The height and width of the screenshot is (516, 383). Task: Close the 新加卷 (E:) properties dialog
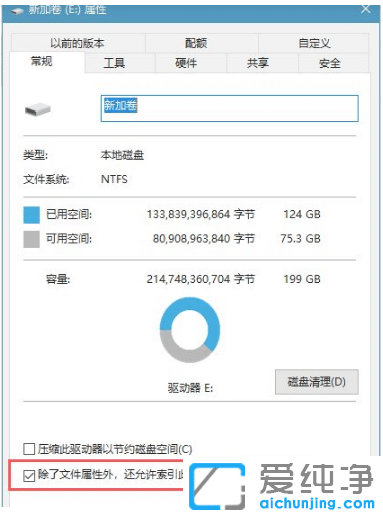(x=366, y=8)
